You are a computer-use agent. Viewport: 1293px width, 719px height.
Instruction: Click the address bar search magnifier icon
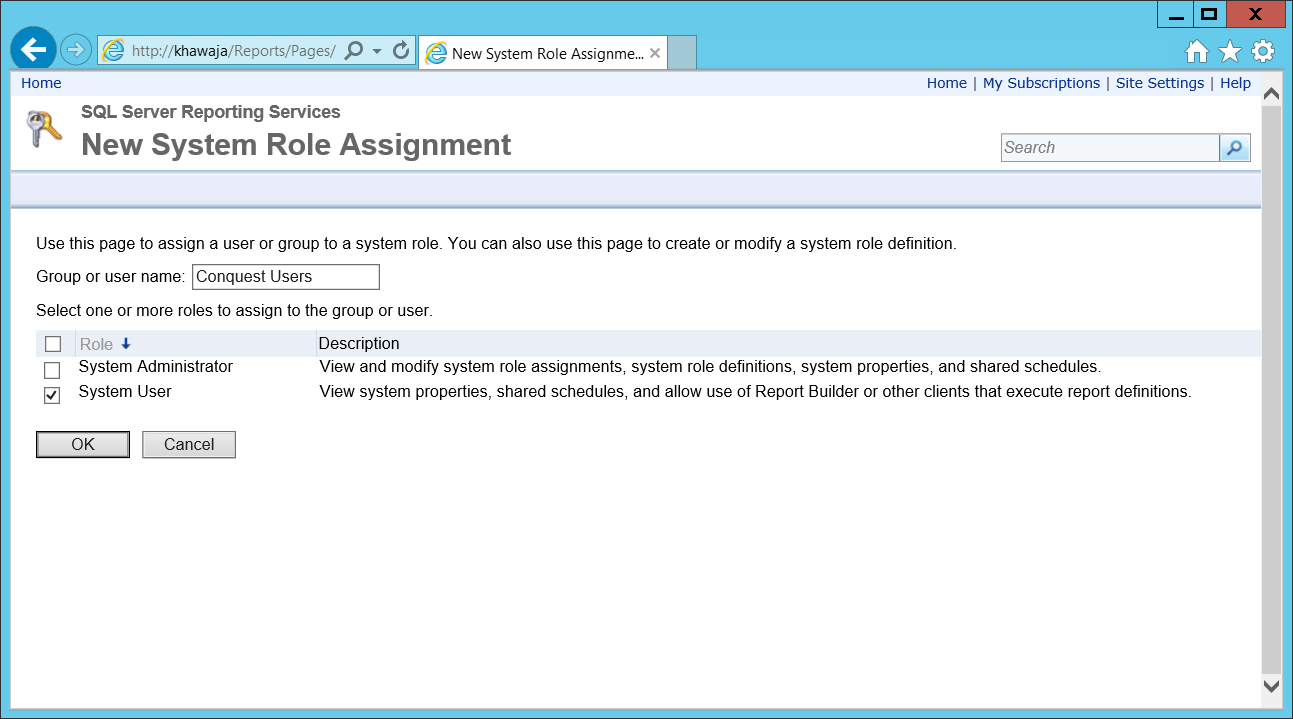(353, 50)
